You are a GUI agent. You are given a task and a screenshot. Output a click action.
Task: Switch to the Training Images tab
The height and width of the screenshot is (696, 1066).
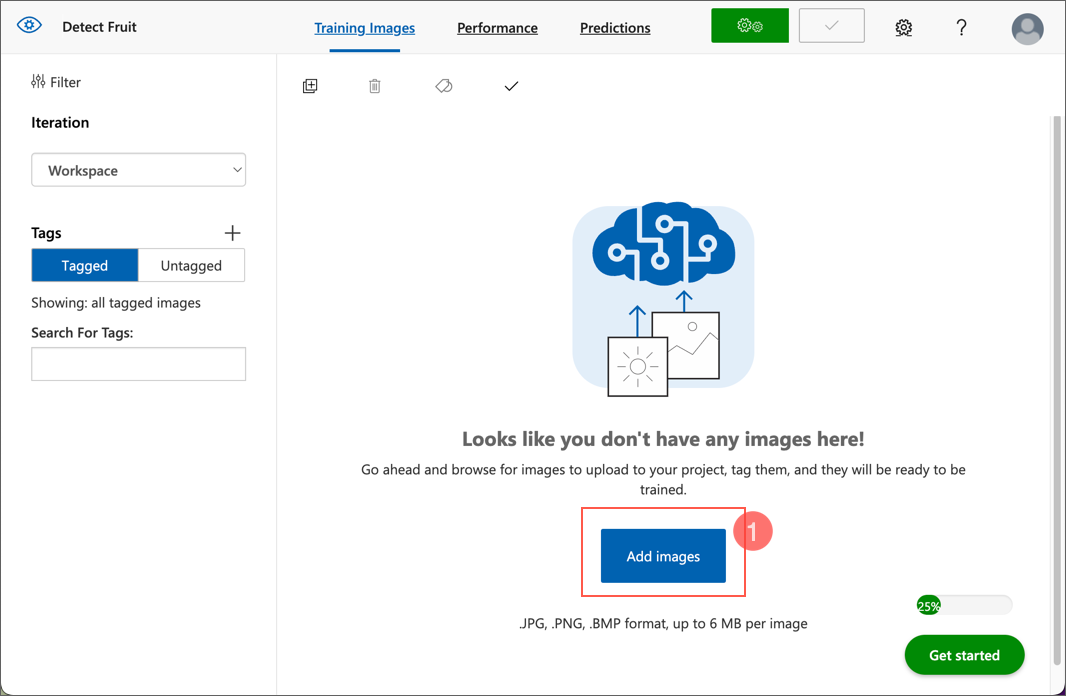coord(364,28)
